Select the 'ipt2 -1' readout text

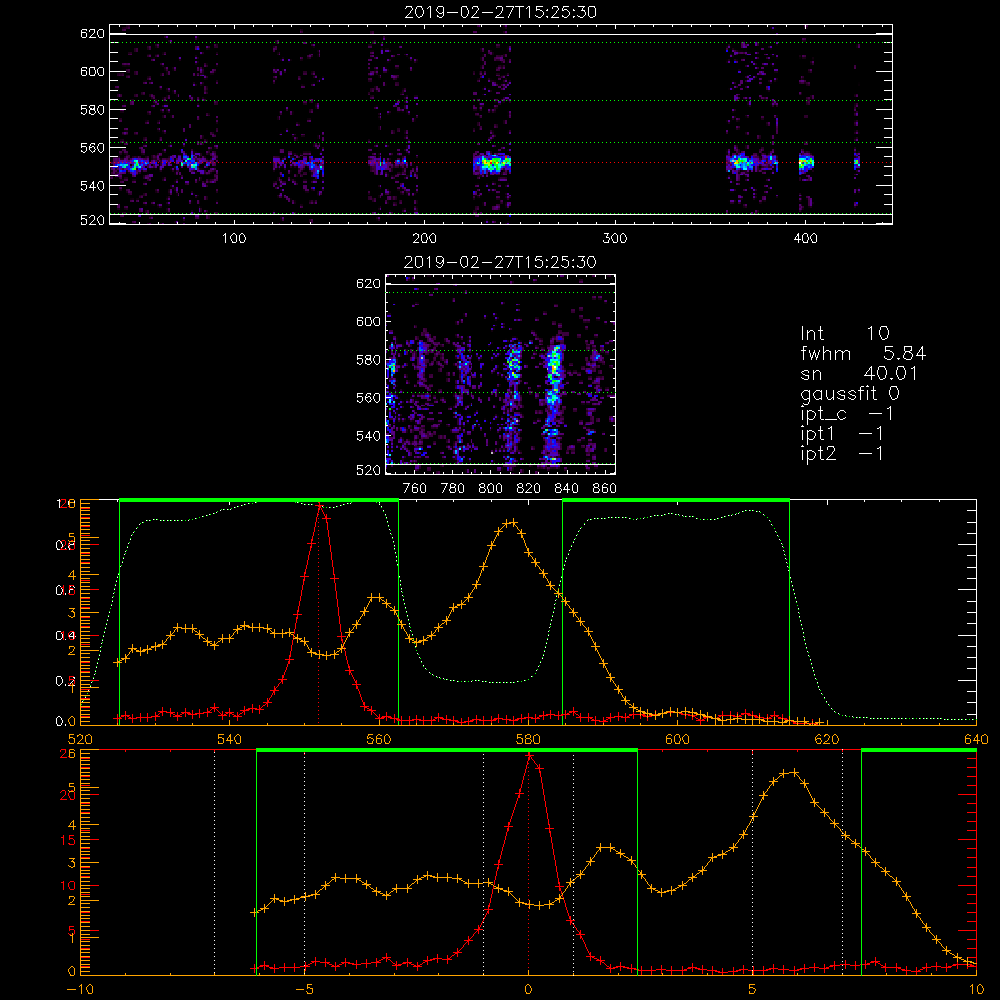click(x=842, y=454)
